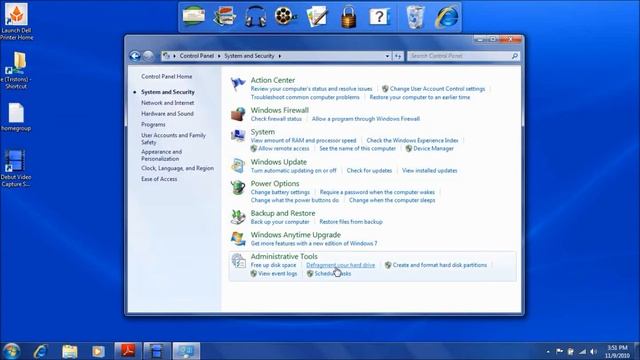
Task: Select Programs in the sidebar
Action: 153,124
